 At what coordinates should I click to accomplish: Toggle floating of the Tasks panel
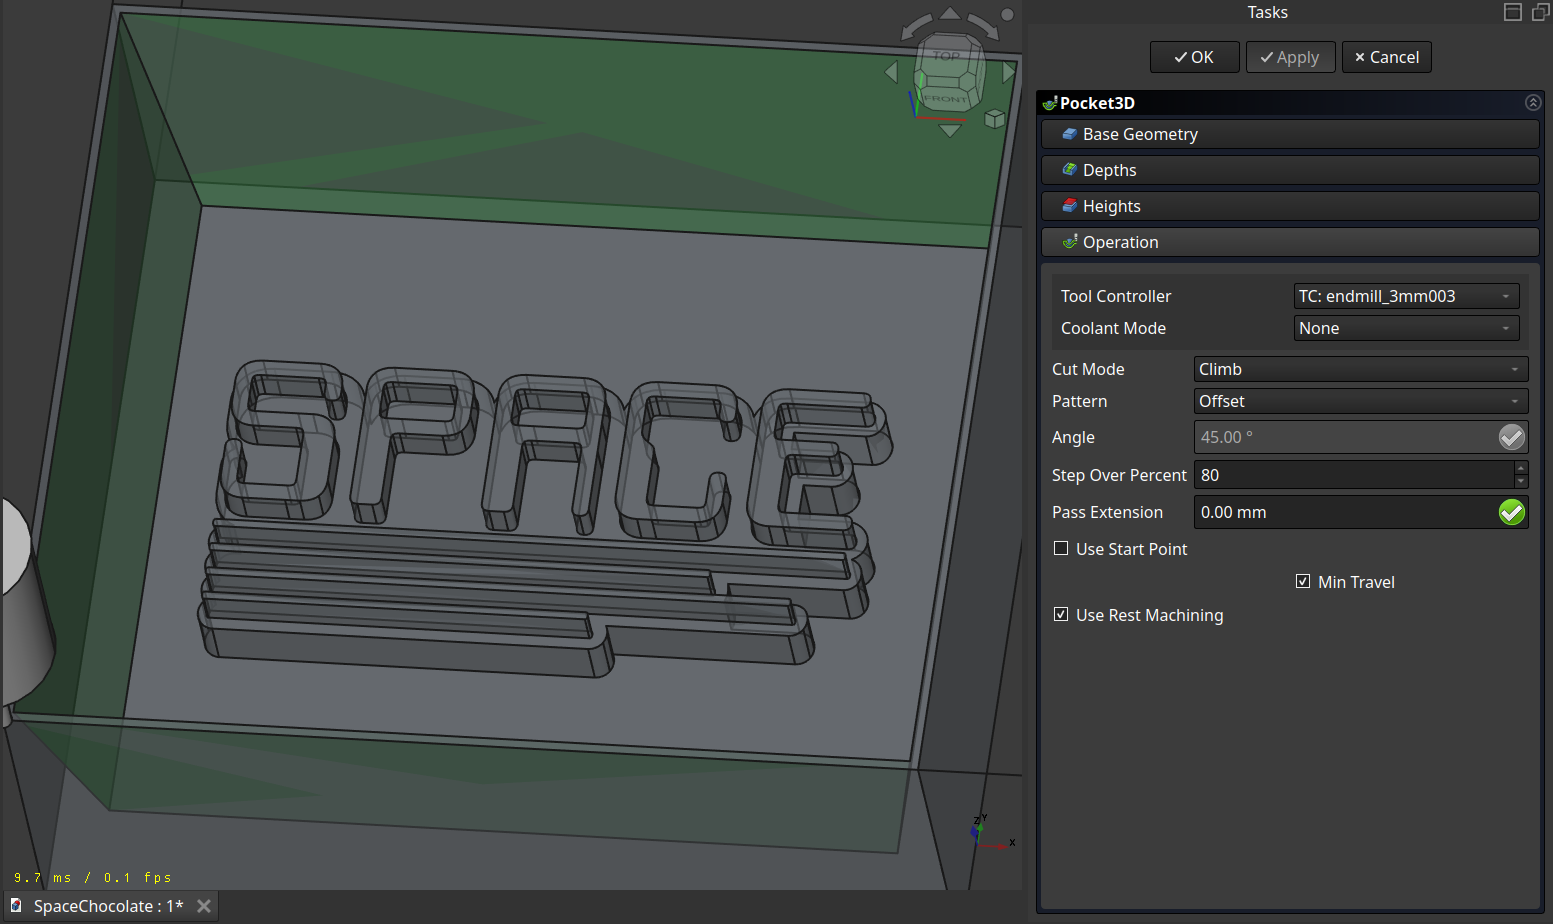(x=1540, y=12)
